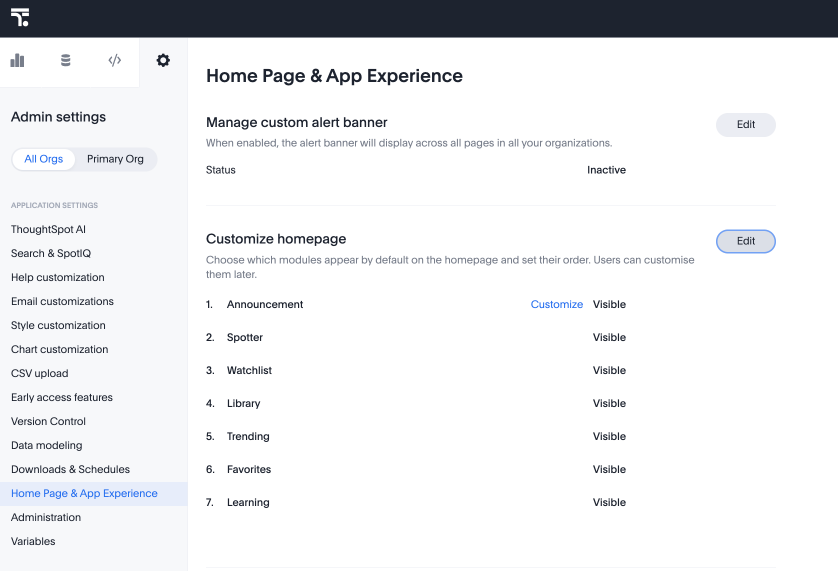Image resolution: width=838 pixels, height=571 pixels.
Task: Click the Inactive status value
Action: pos(606,170)
